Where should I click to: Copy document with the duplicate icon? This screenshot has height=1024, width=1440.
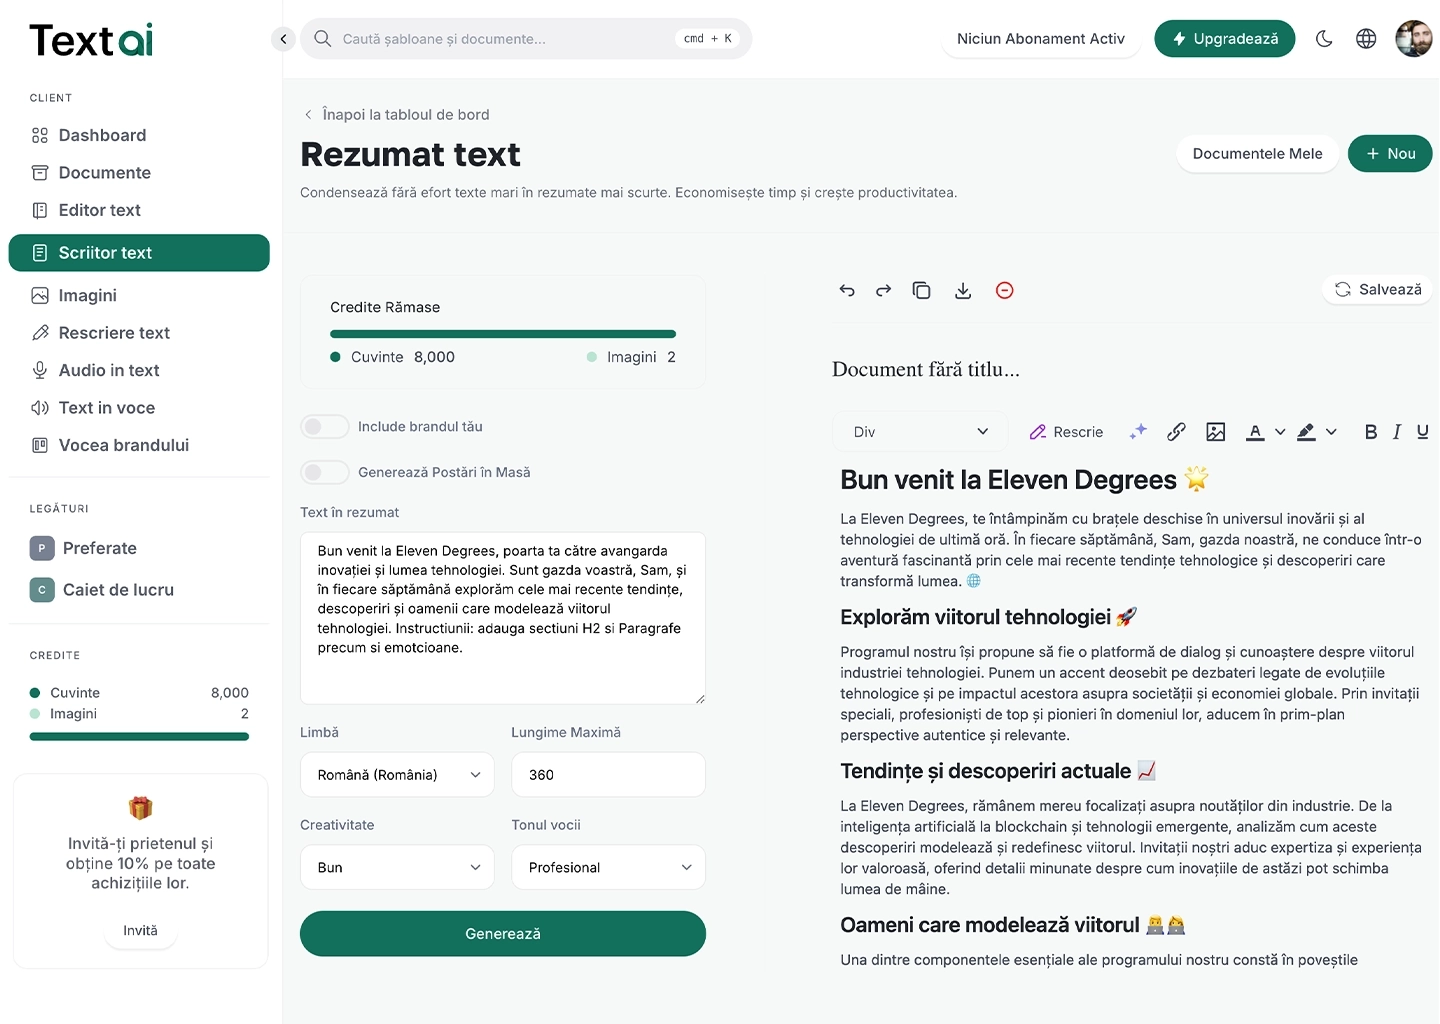pyautogui.click(x=921, y=290)
